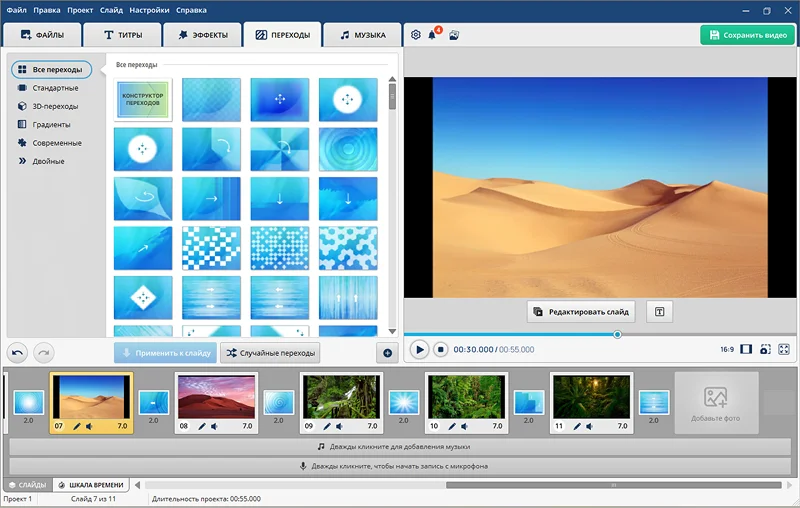Open the text tool button beside Редактировать слайд
Image resolution: width=800 pixels, height=508 pixels.
659,312
